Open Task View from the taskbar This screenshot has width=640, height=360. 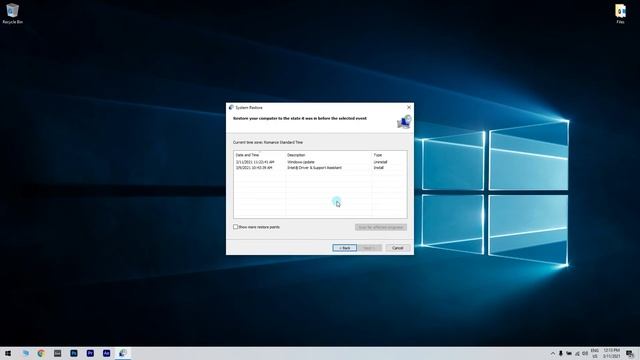tap(25, 353)
